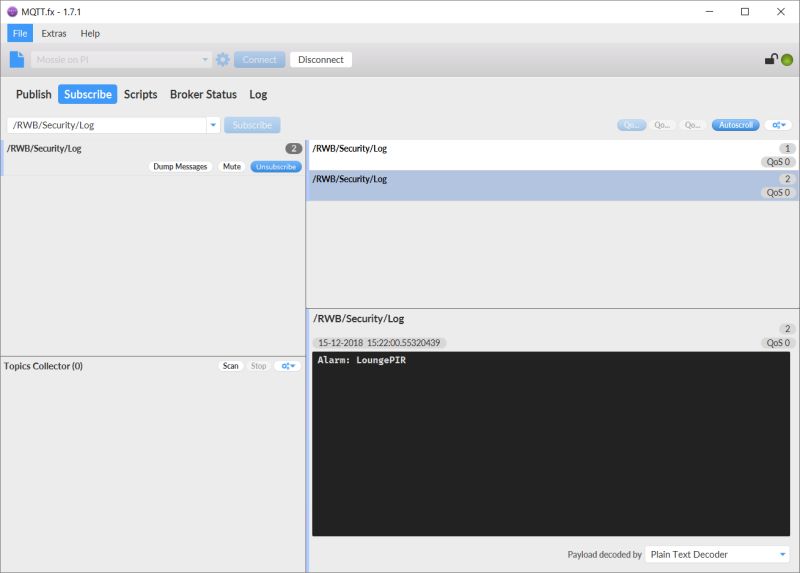
Task: Open Topics Collector gear options dropdown
Action: [288, 366]
